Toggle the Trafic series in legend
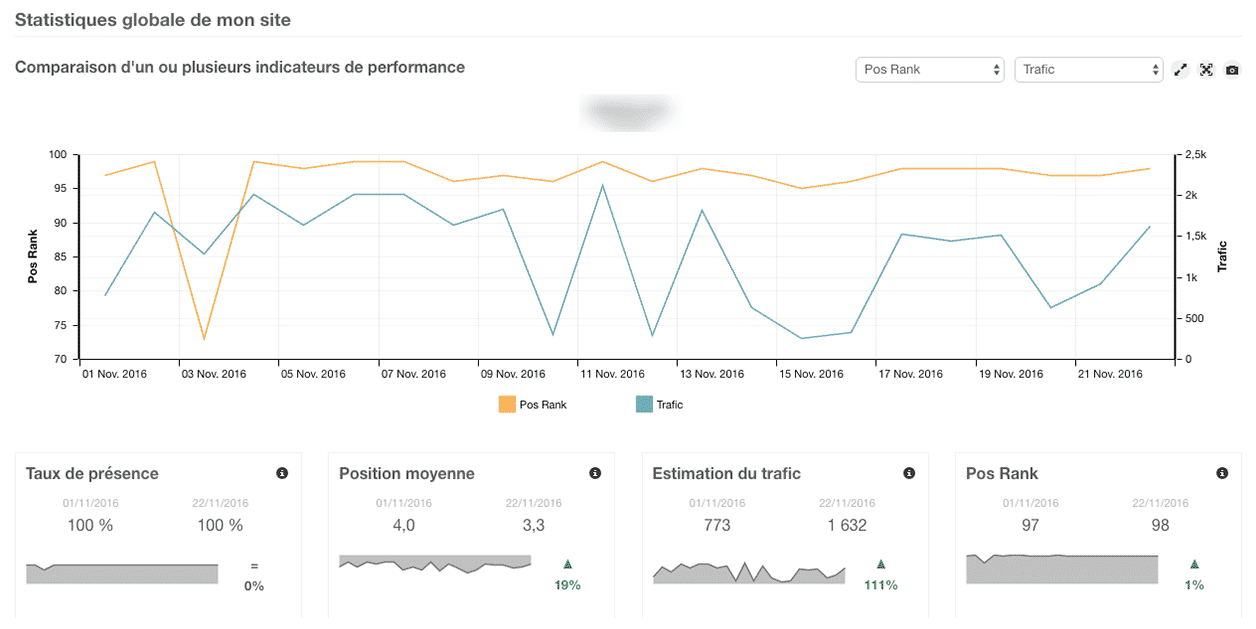 pos(669,405)
